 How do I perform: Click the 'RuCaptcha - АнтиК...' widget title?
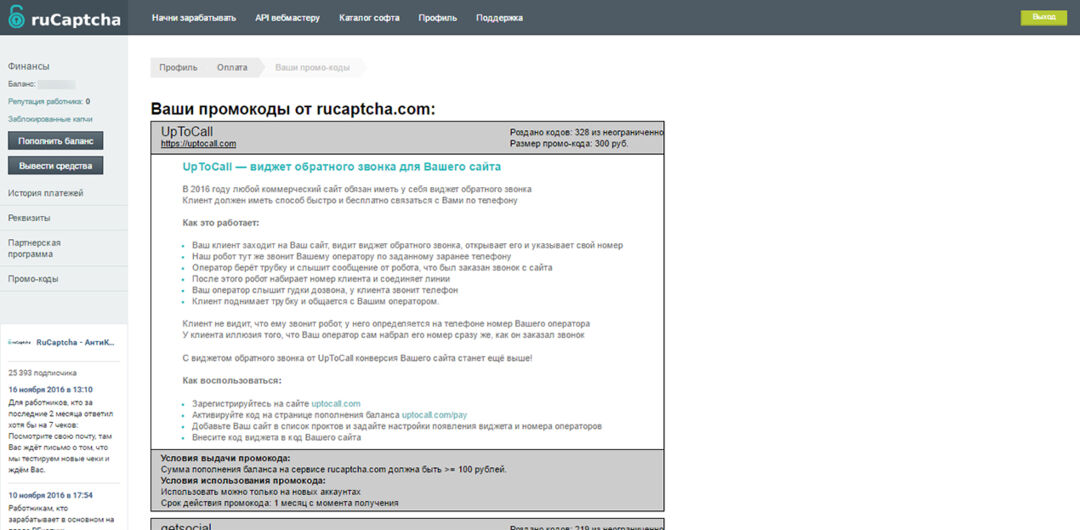click(76, 342)
